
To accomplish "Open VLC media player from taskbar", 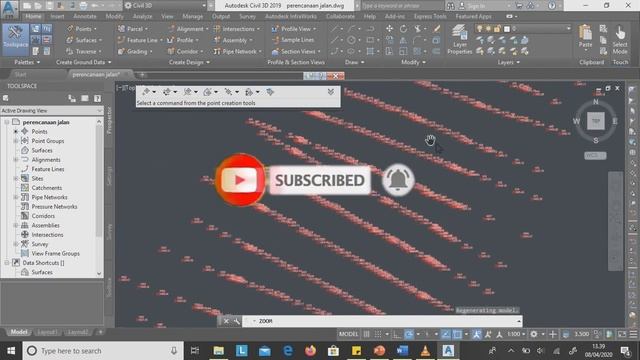I will pyautogui.click(x=425, y=351).
